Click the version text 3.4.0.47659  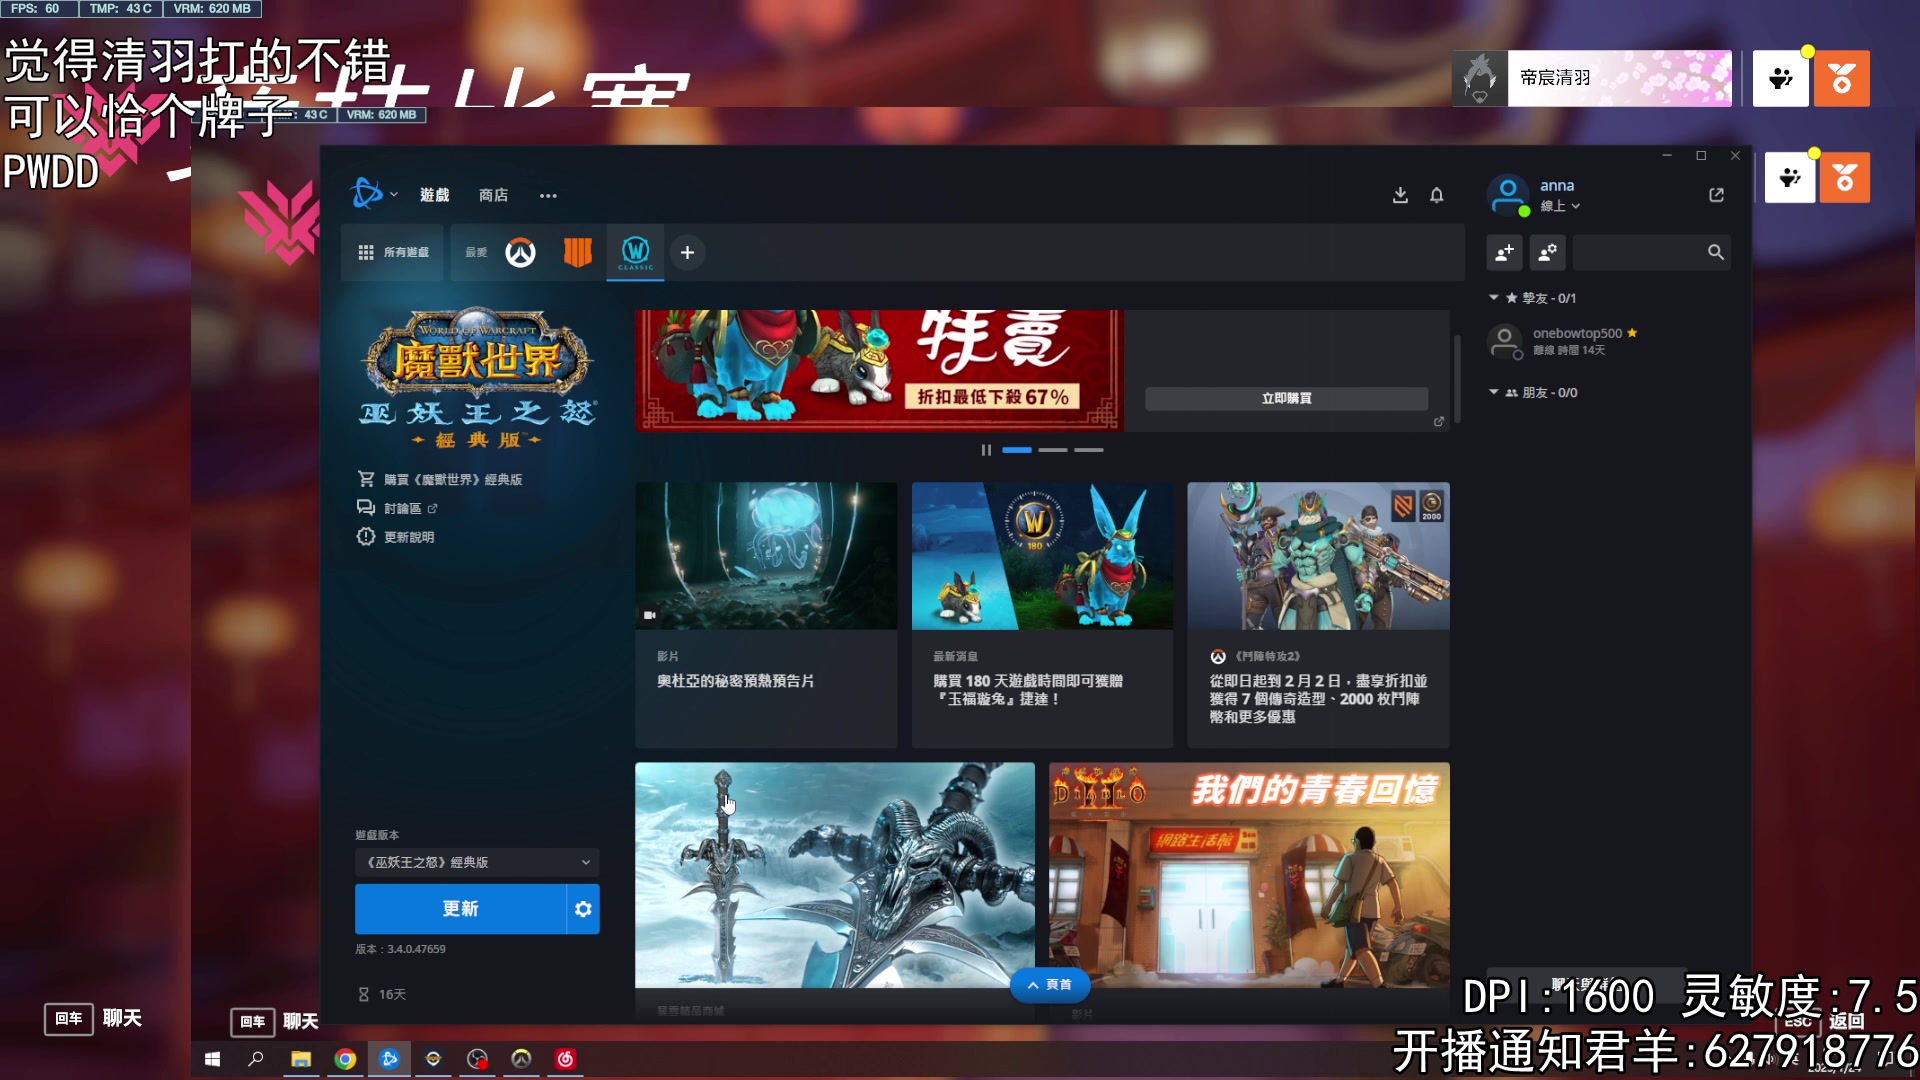click(401, 949)
